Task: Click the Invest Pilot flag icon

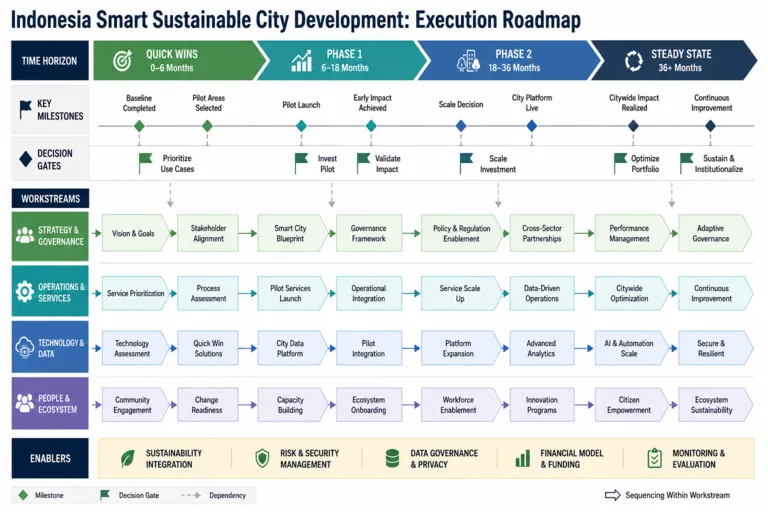Action: pos(301,163)
